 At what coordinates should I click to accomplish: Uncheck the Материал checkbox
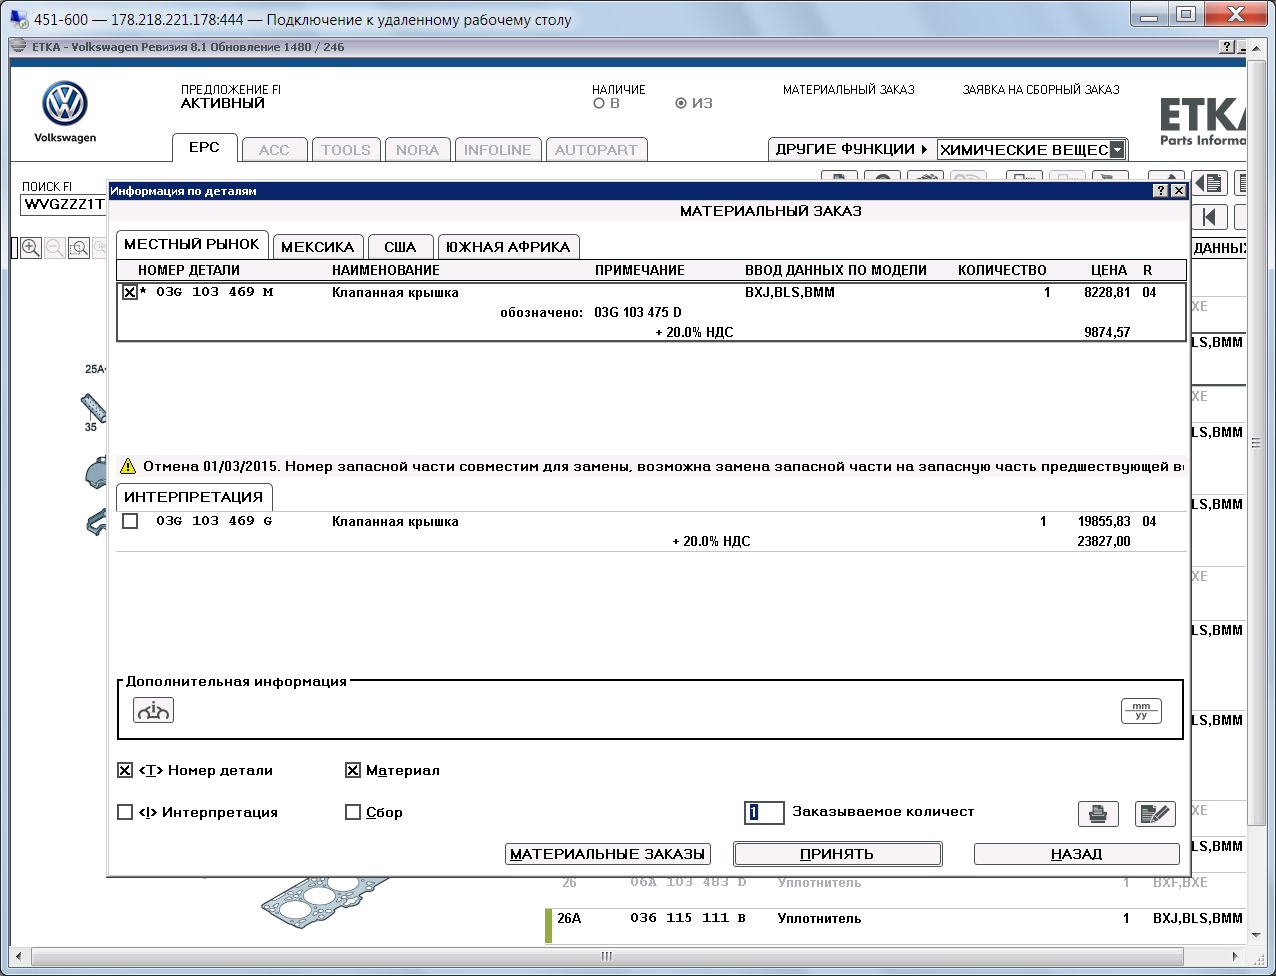pyautogui.click(x=352, y=770)
